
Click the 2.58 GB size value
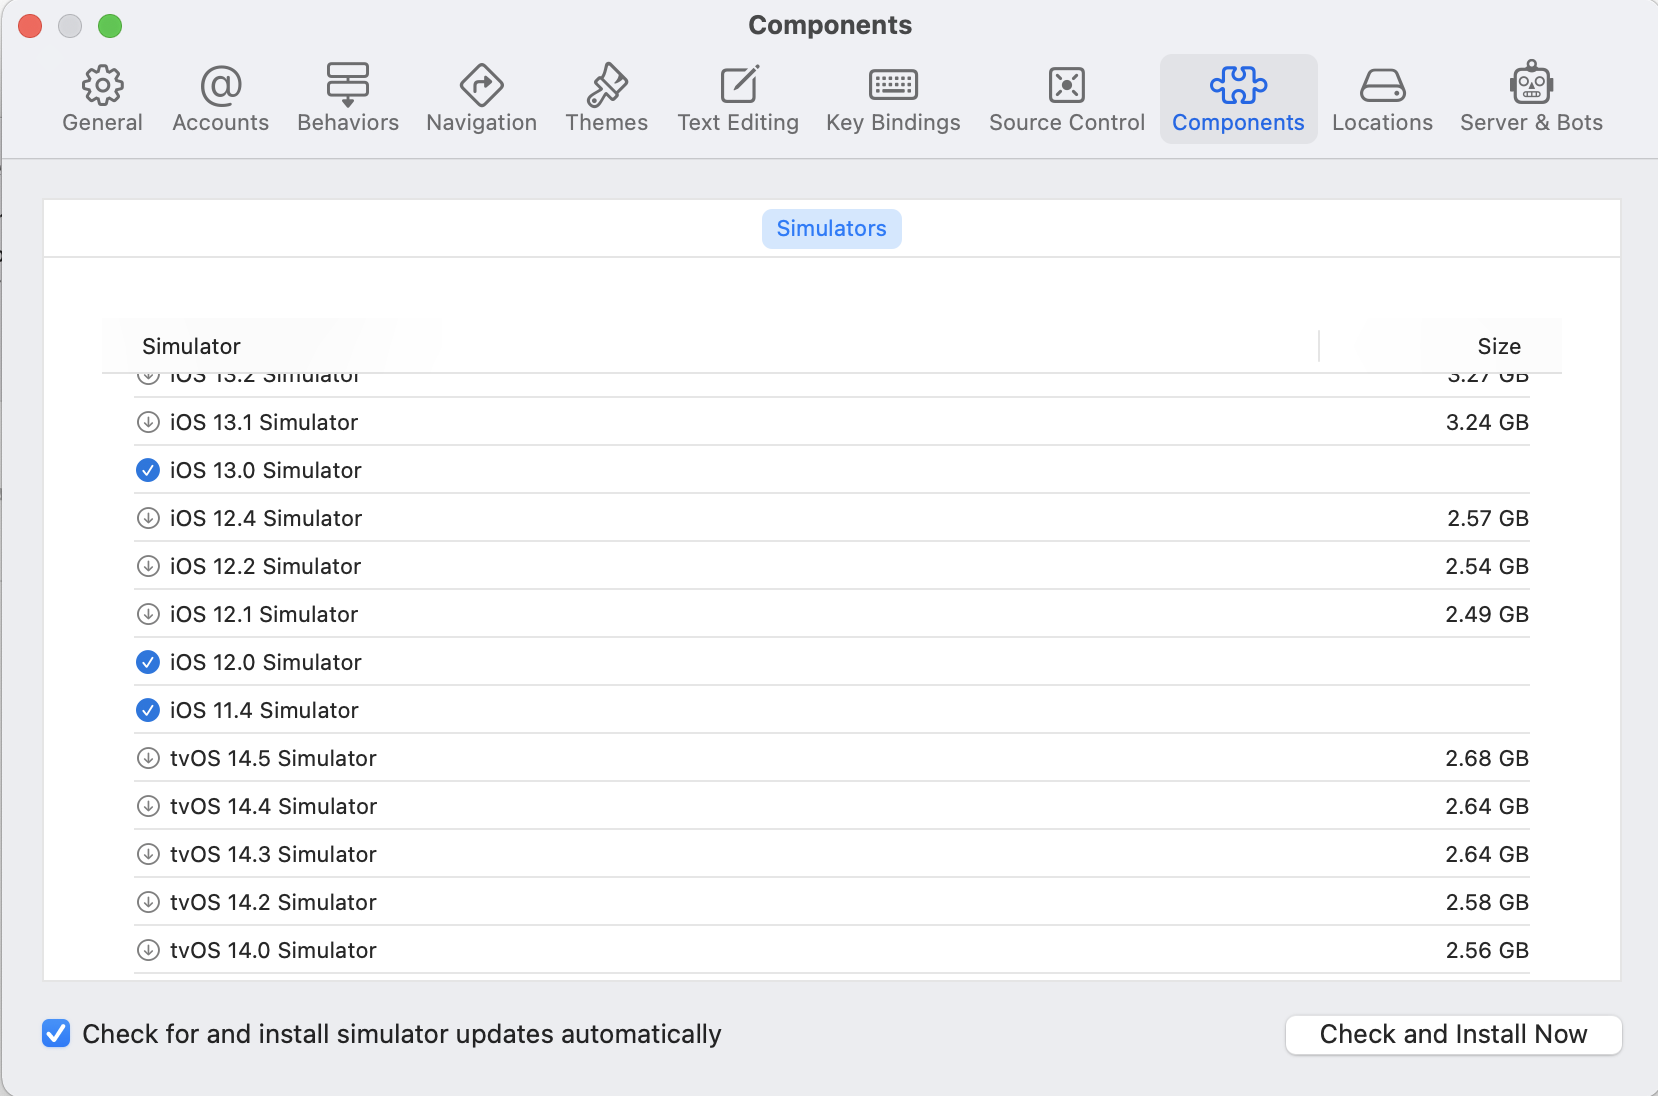pyautogui.click(x=1487, y=902)
